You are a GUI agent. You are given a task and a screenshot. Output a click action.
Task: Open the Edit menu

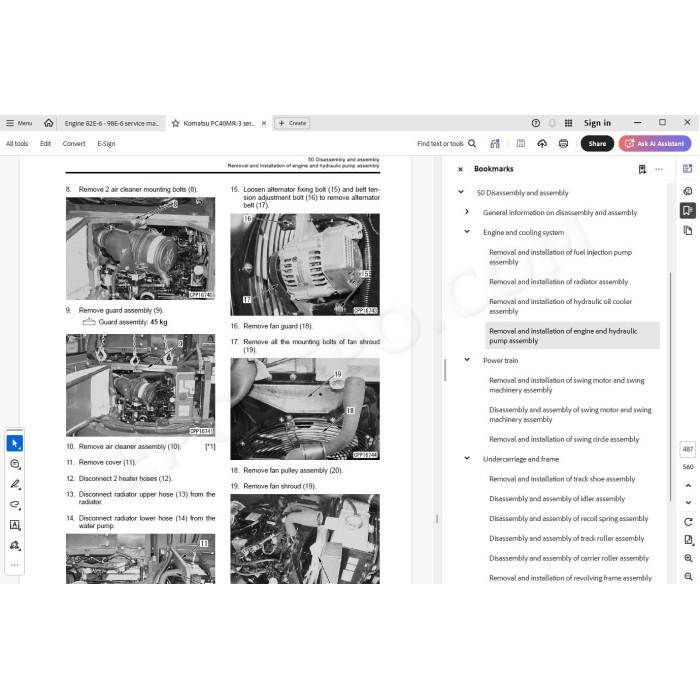click(x=45, y=144)
